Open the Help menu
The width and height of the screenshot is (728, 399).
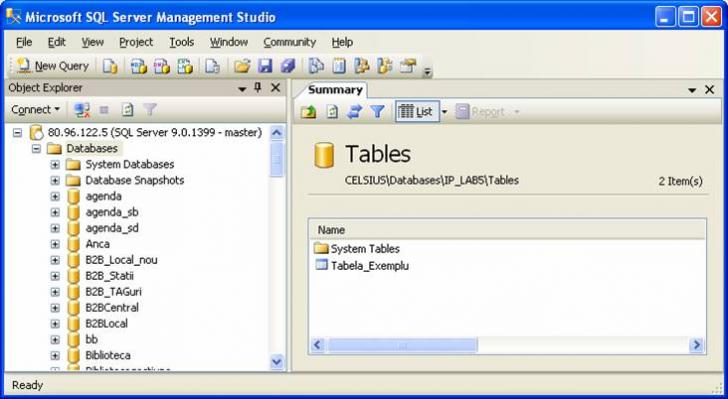342,42
